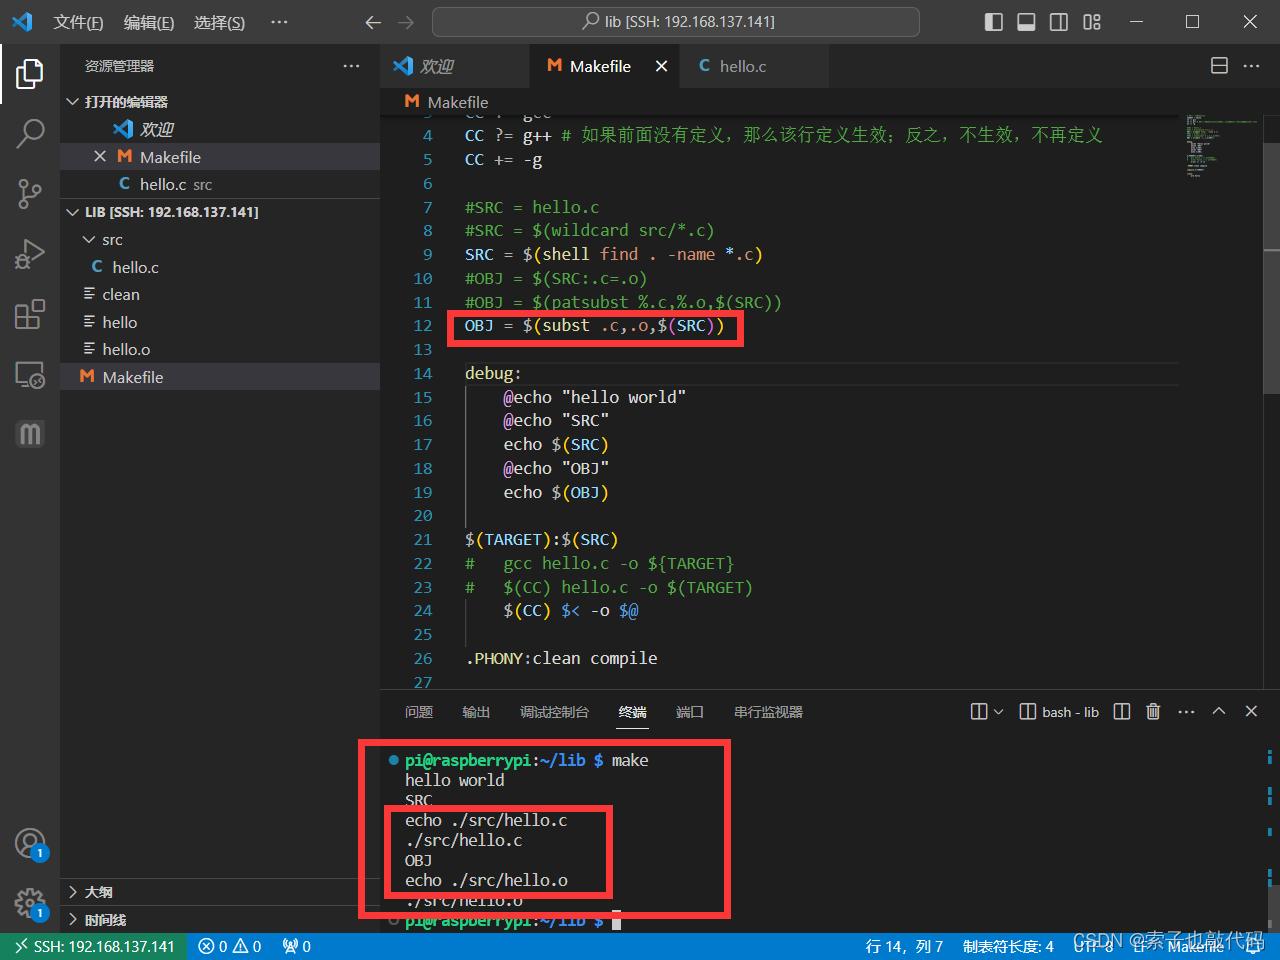Expand the Timeline section

click(x=220, y=920)
